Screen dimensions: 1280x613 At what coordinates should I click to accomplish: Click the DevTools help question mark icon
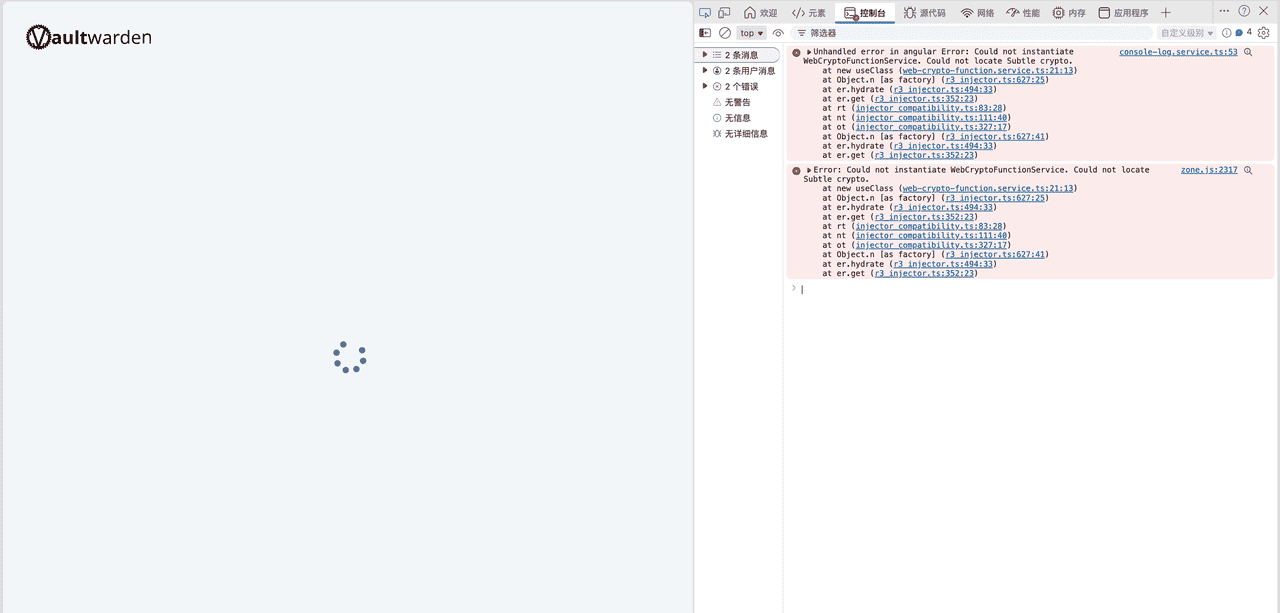tap(1244, 11)
